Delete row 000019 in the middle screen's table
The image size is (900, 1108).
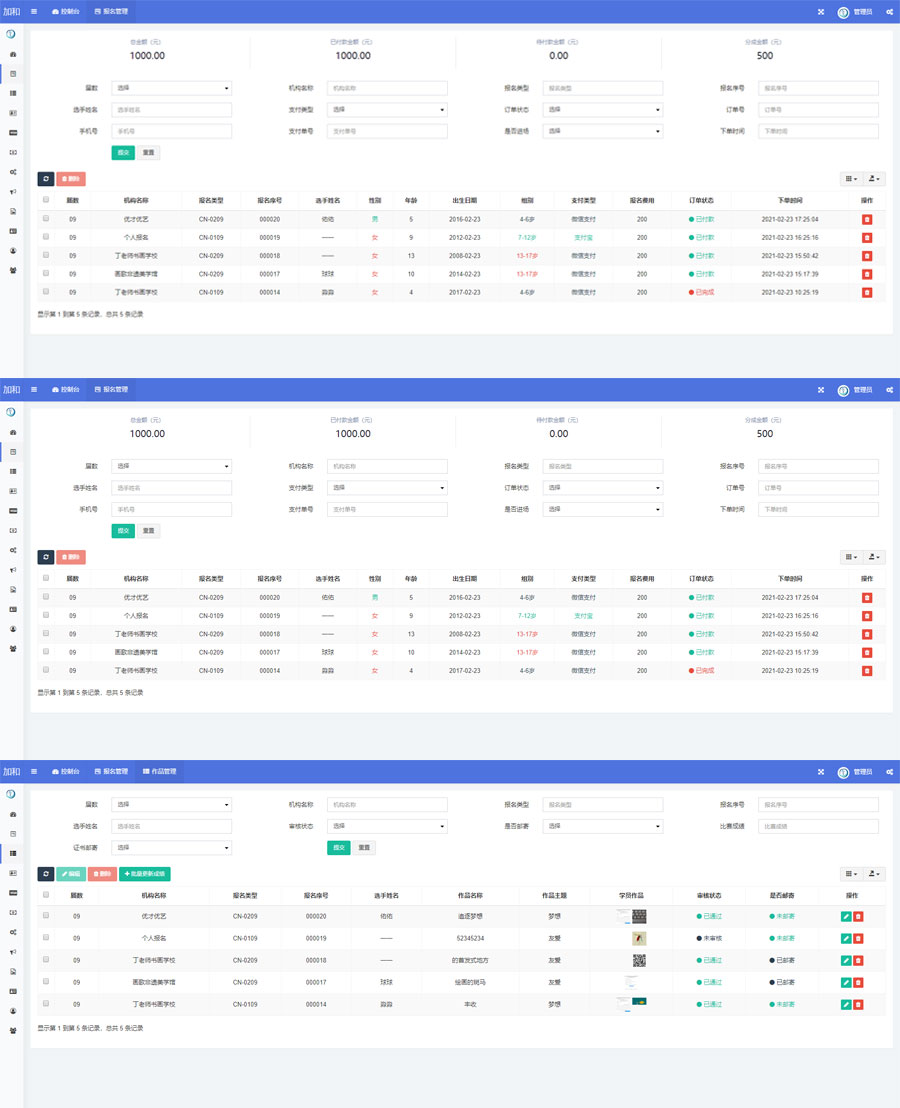(867, 616)
